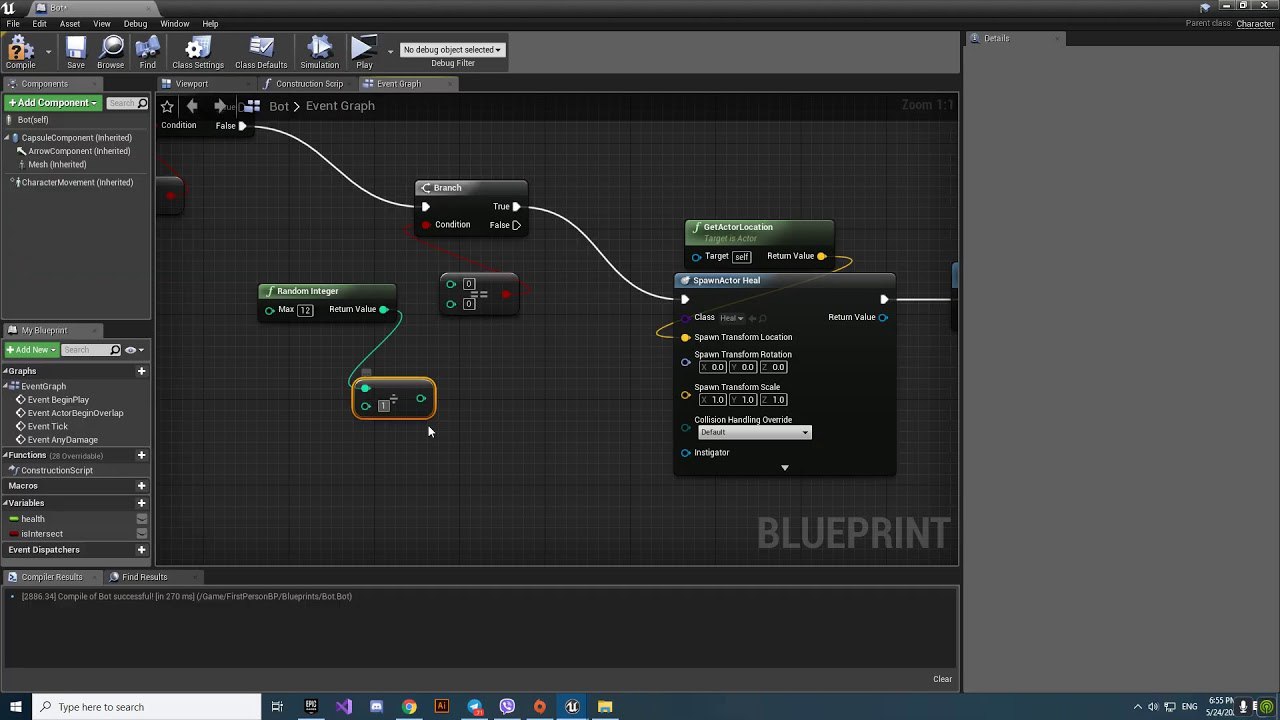Save the blueprint with Save icon

[76, 52]
